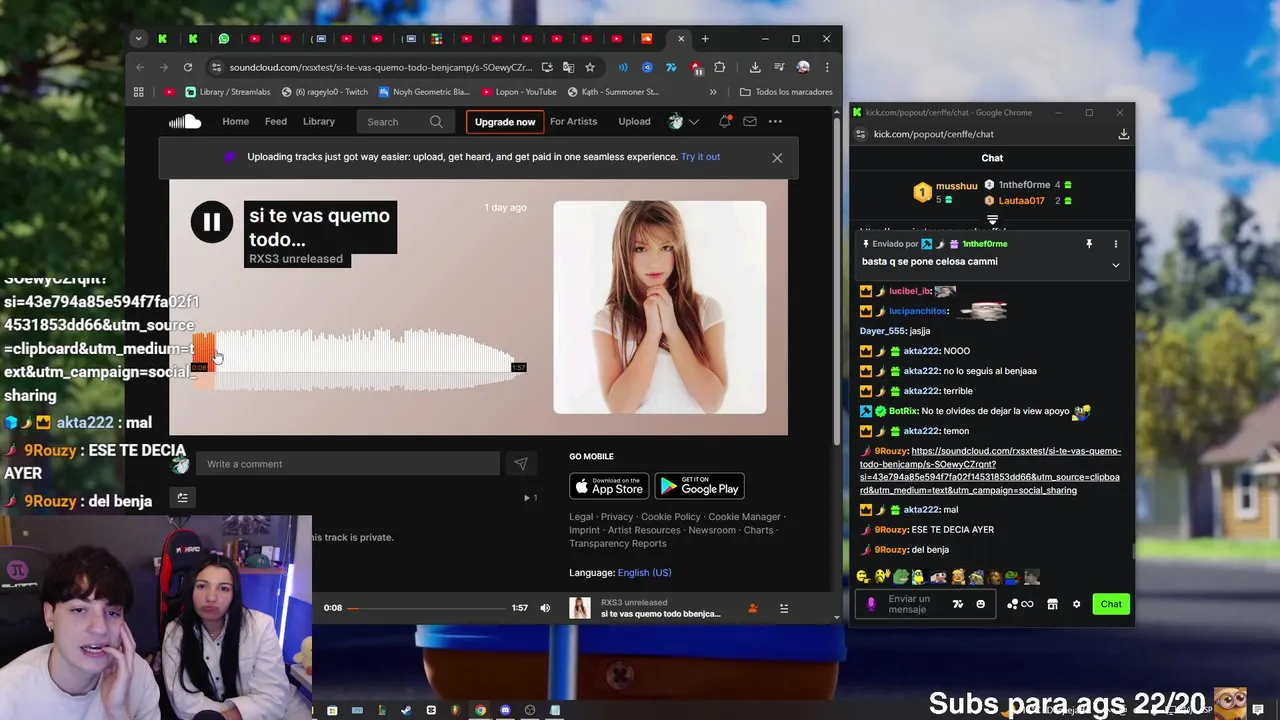Open a new Chrome tab
The image size is (1280, 720).
705,39
